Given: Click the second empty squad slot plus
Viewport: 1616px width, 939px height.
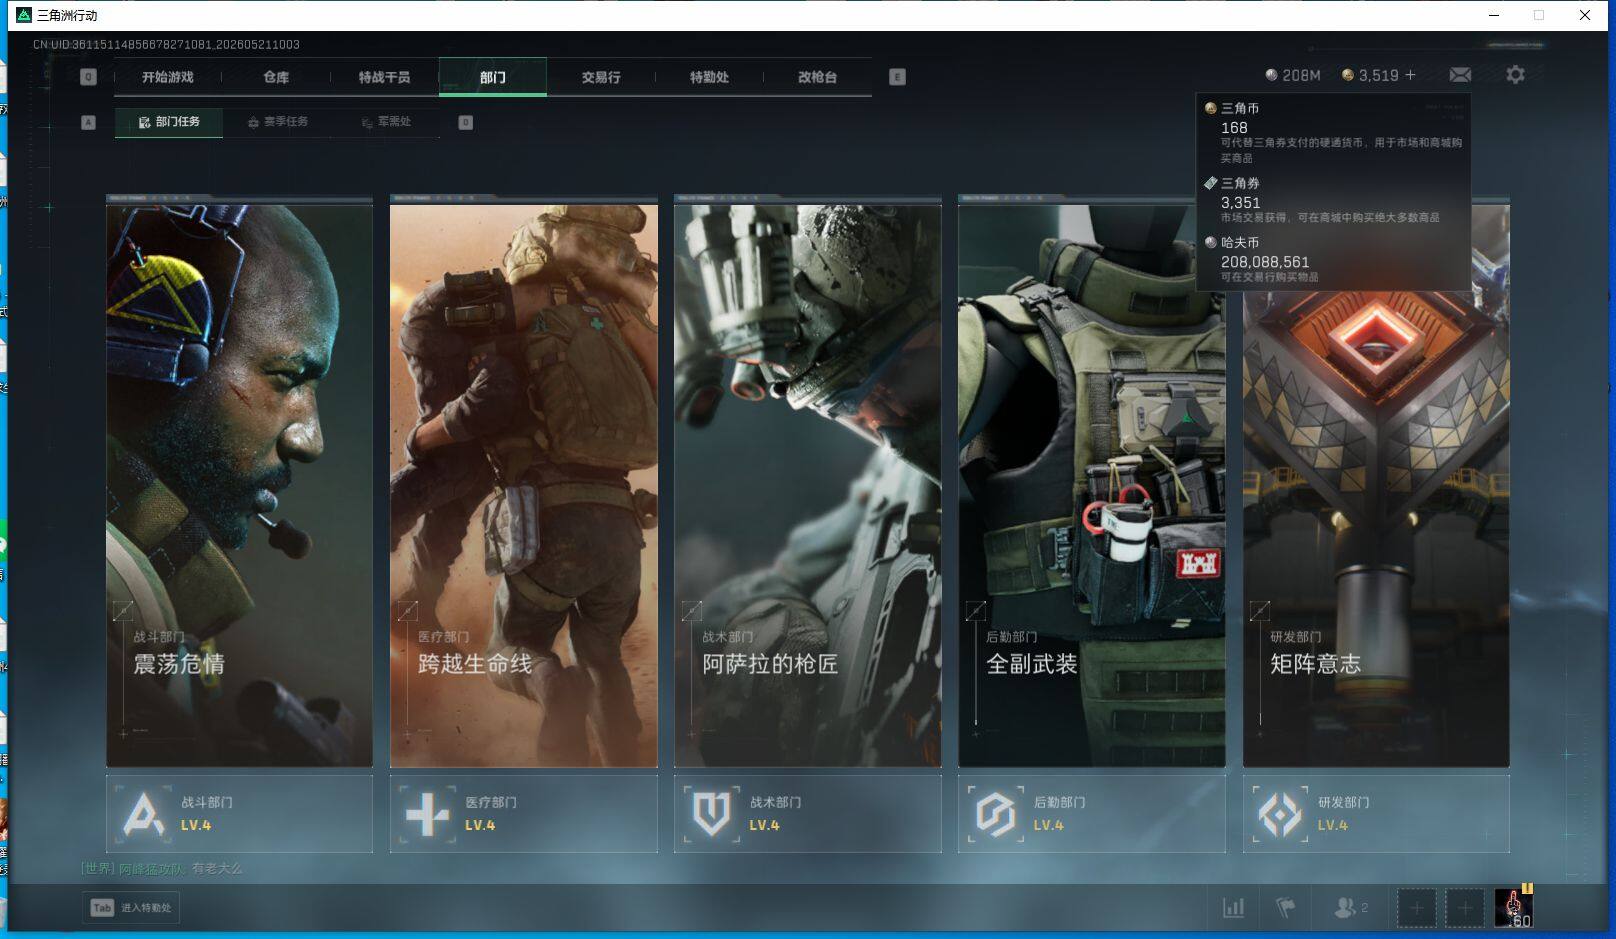Looking at the screenshot, I should coord(1465,908).
